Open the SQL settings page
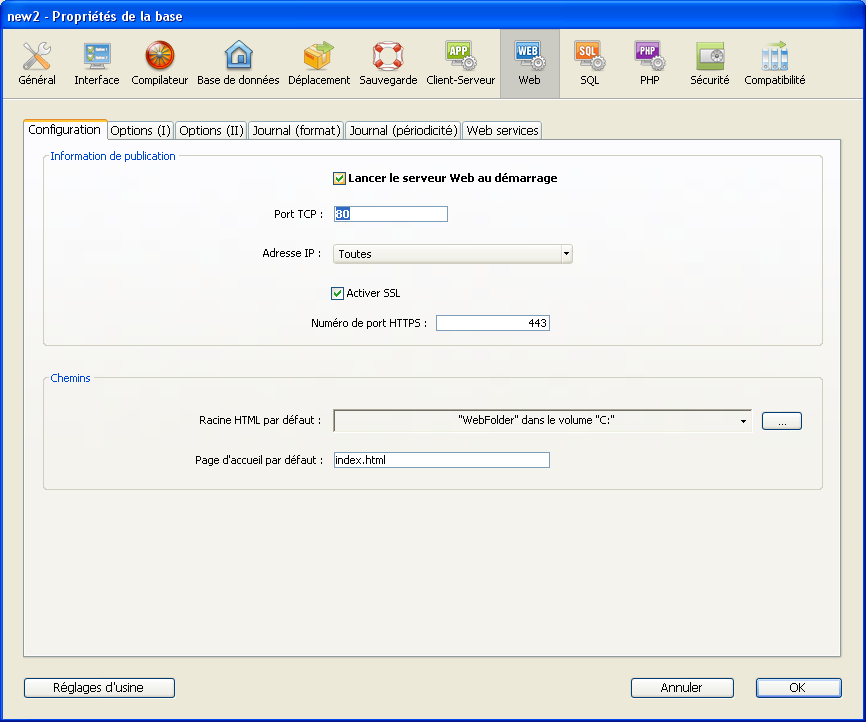866x722 pixels. [x=589, y=64]
